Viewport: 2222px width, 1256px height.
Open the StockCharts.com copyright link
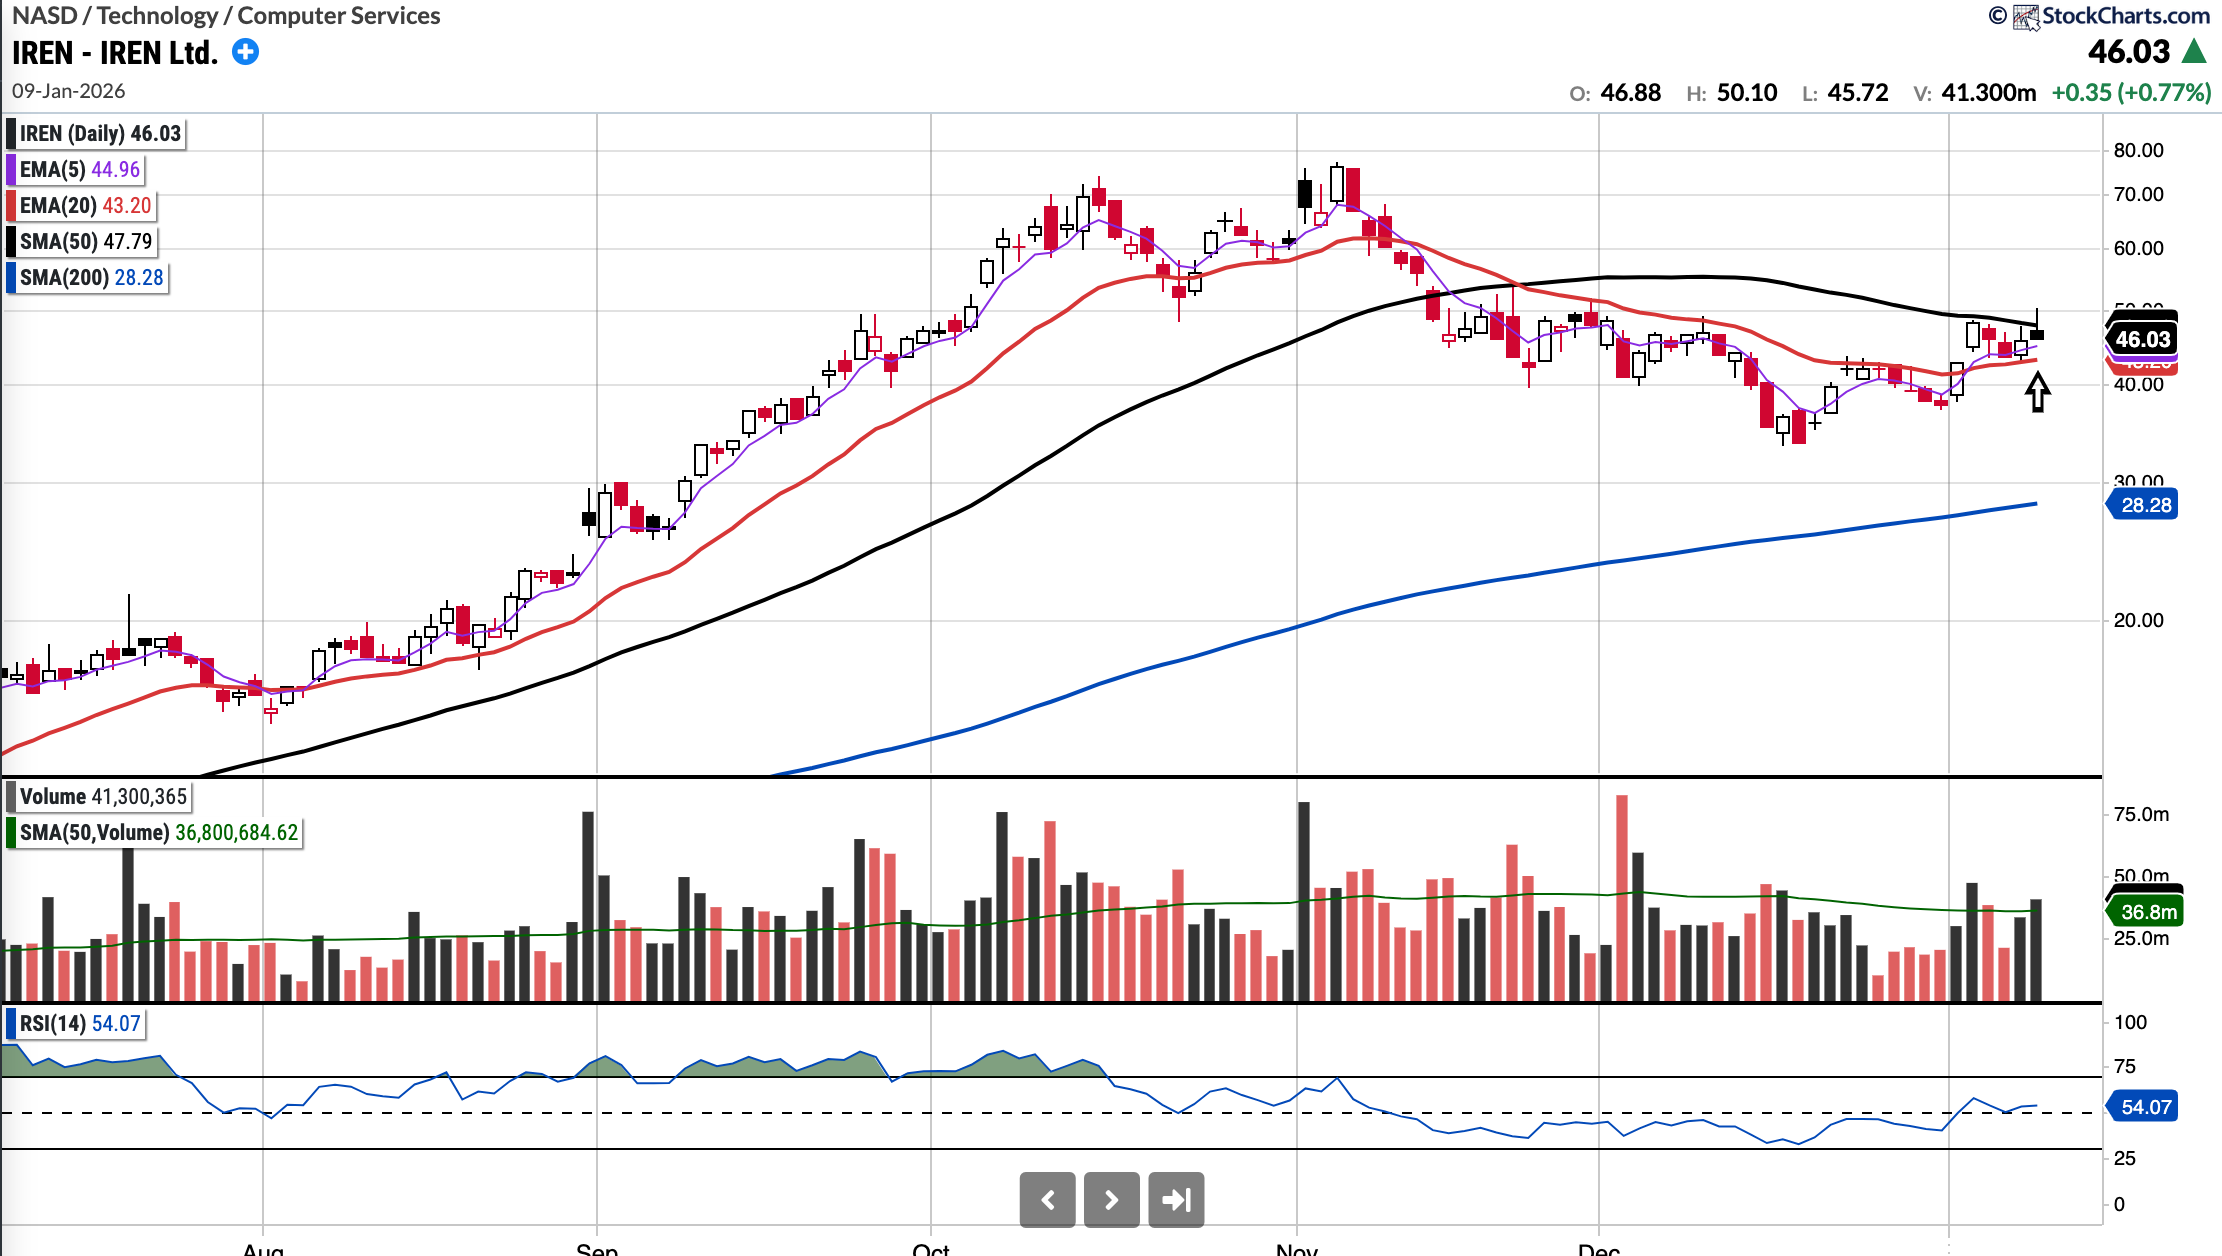[x=2125, y=16]
